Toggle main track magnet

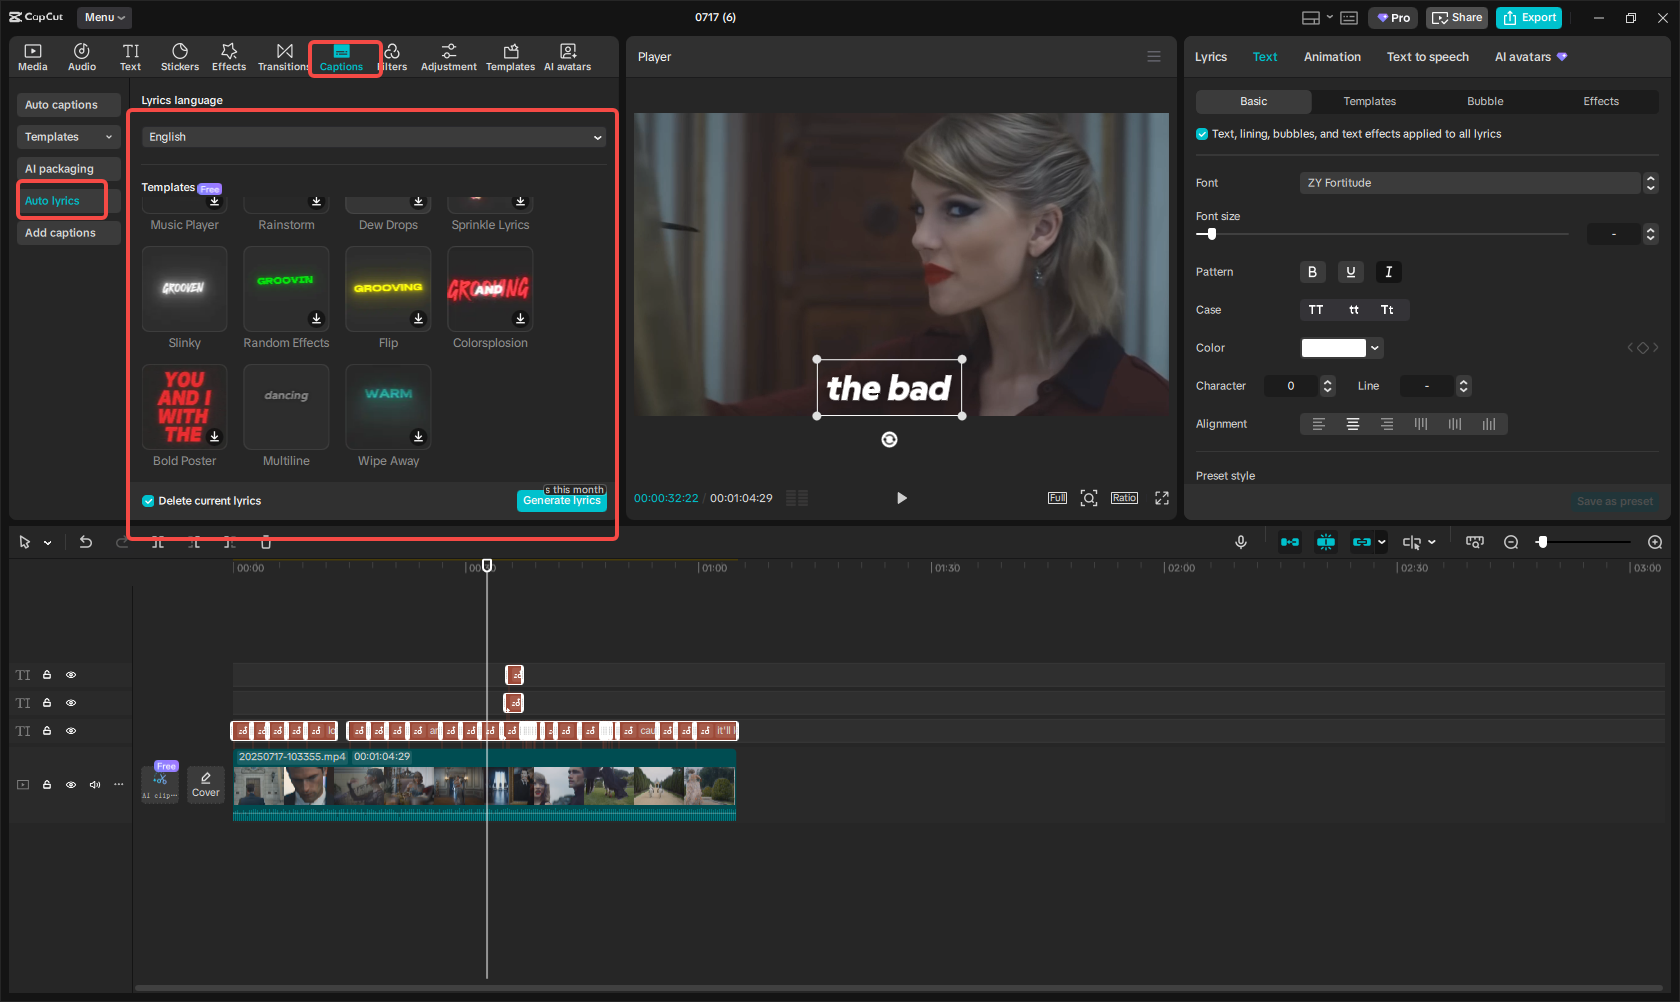tap(1290, 542)
